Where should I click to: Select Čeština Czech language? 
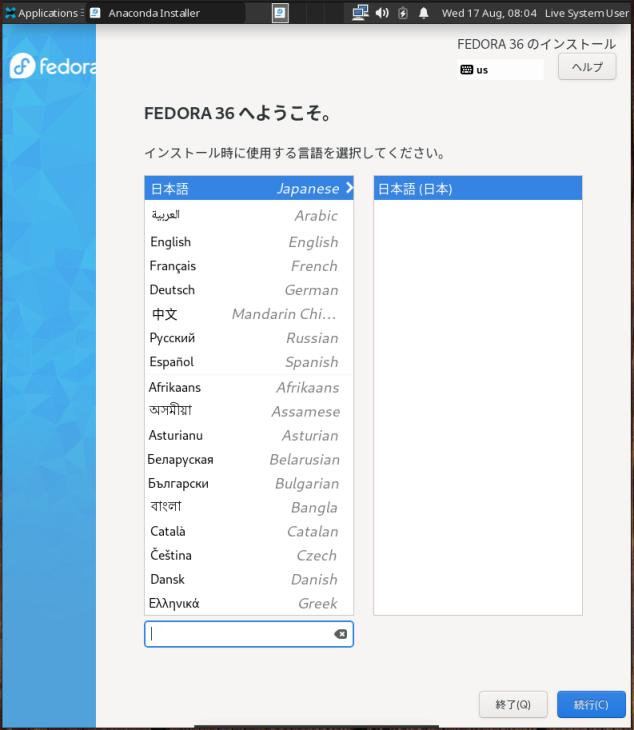coord(249,555)
